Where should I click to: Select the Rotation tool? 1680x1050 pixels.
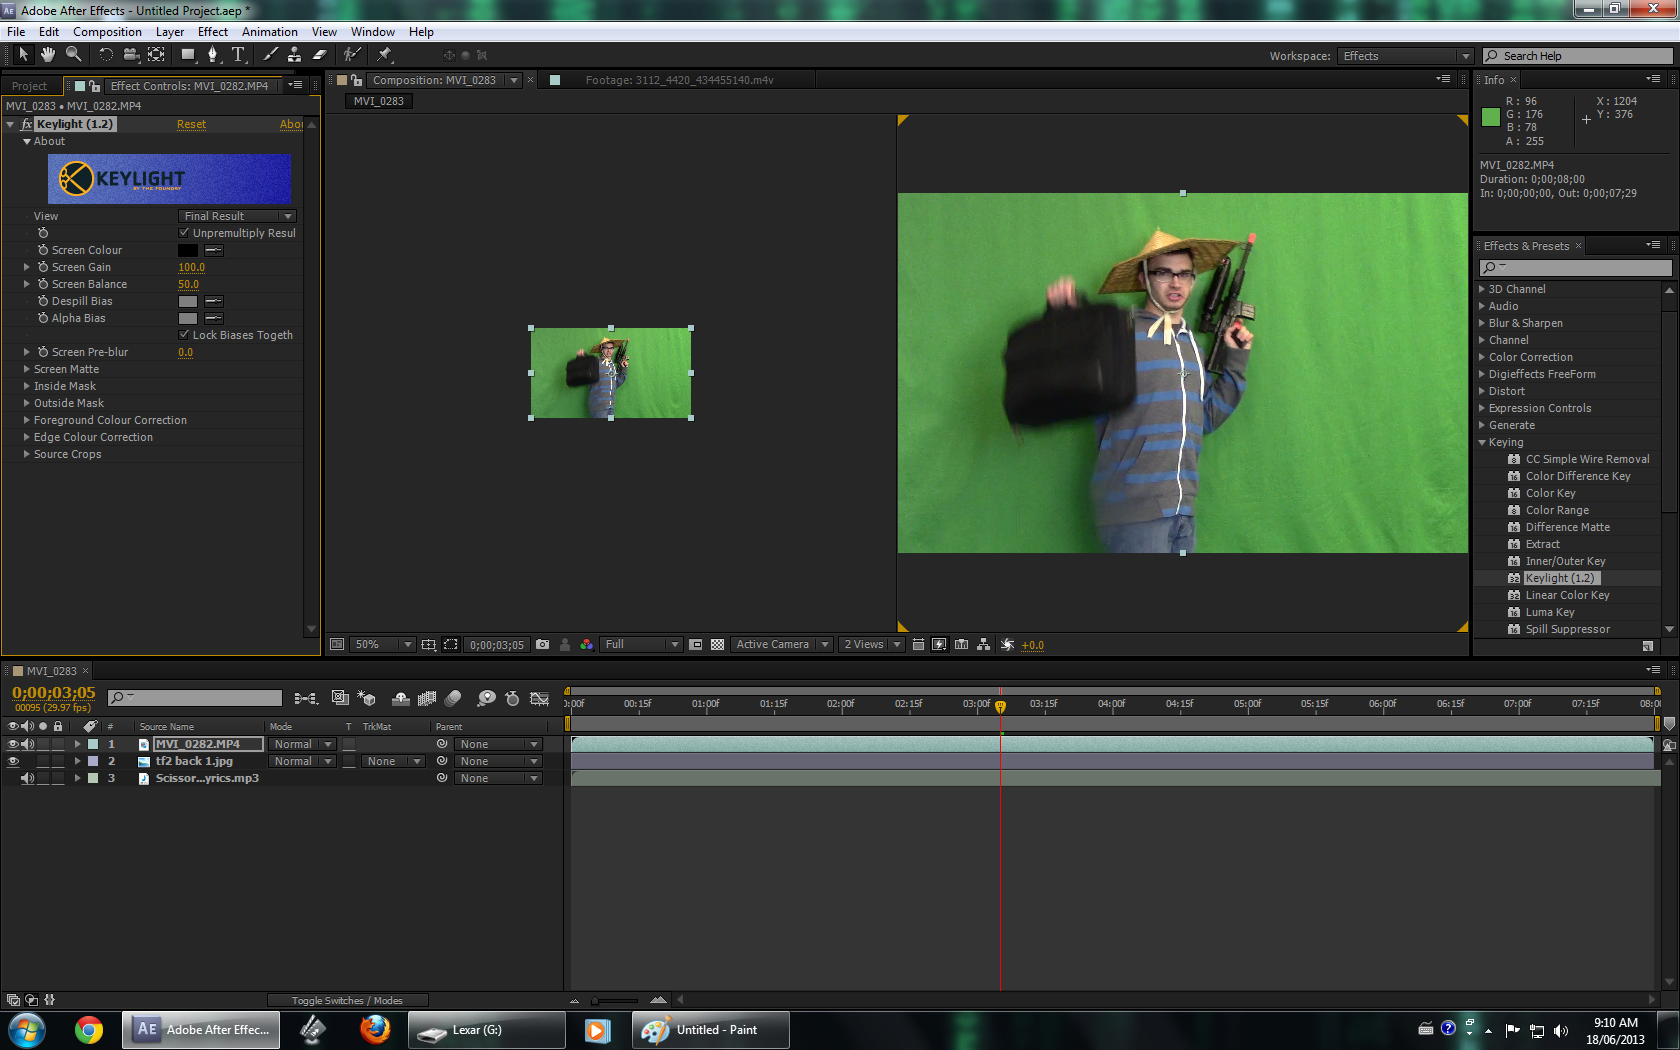point(105,55)
